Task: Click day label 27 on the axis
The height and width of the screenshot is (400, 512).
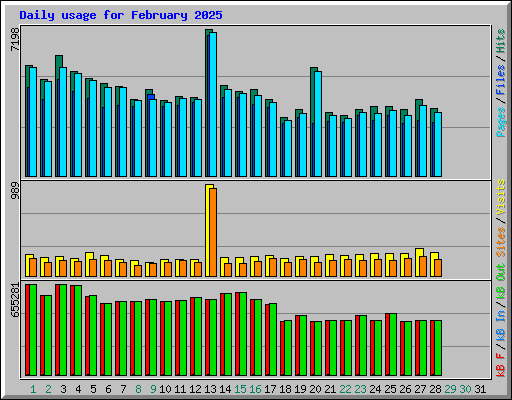Action: (x=420, y=389)
